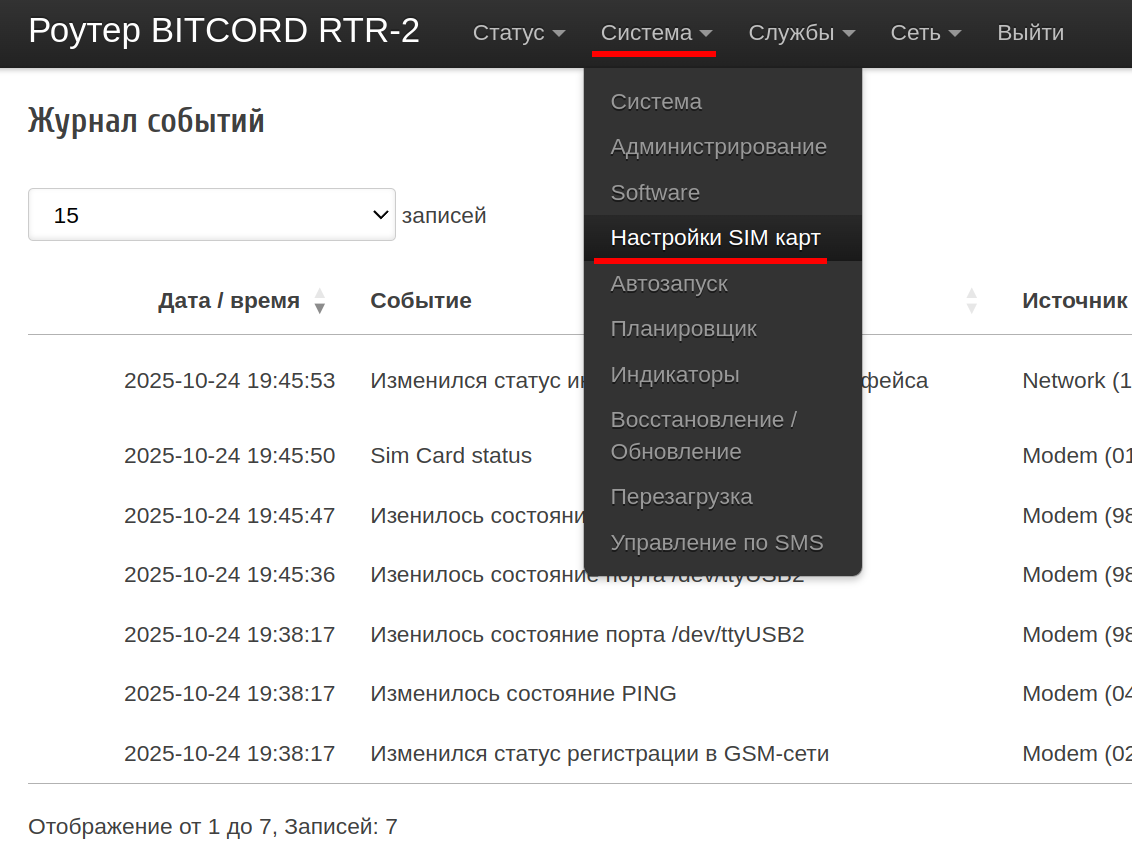
Task: Open Администрирование from the menu
Action: click(718, 147)
